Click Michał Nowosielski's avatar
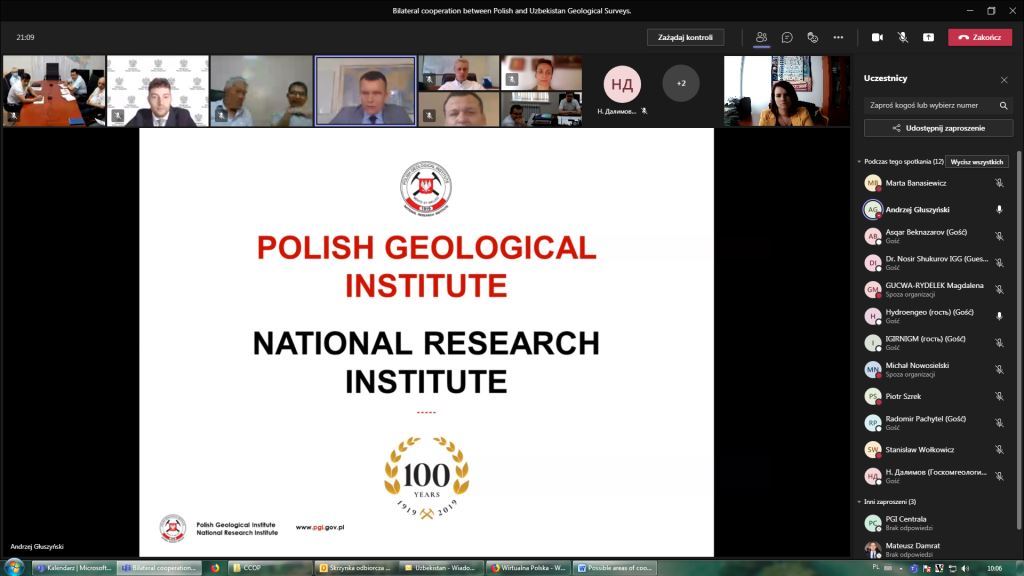Viewport: 1024px width, 576px height. (x=872, y=370)
